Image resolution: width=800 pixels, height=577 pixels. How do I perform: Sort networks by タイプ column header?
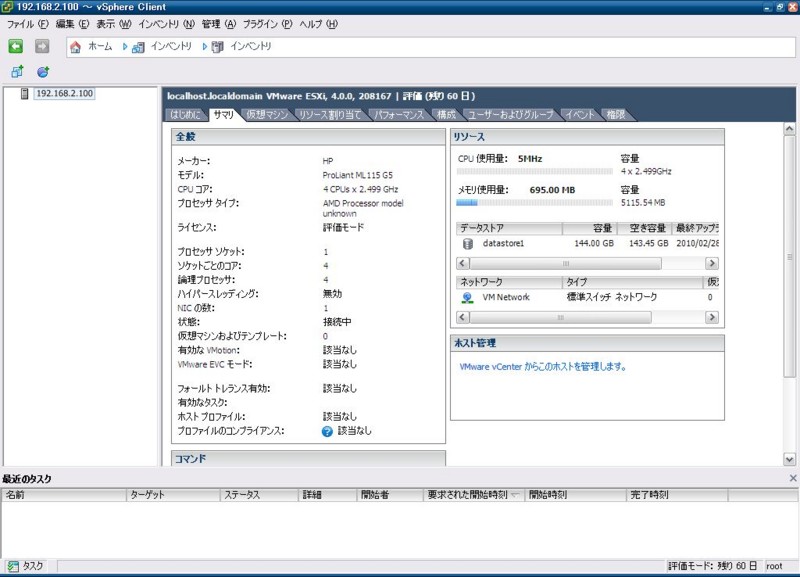click(x=633, y=282)
